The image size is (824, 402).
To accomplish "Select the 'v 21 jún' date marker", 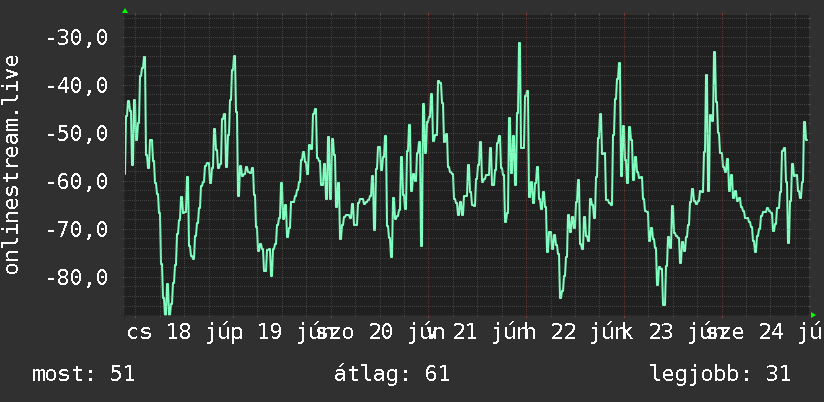I will 470,333.
